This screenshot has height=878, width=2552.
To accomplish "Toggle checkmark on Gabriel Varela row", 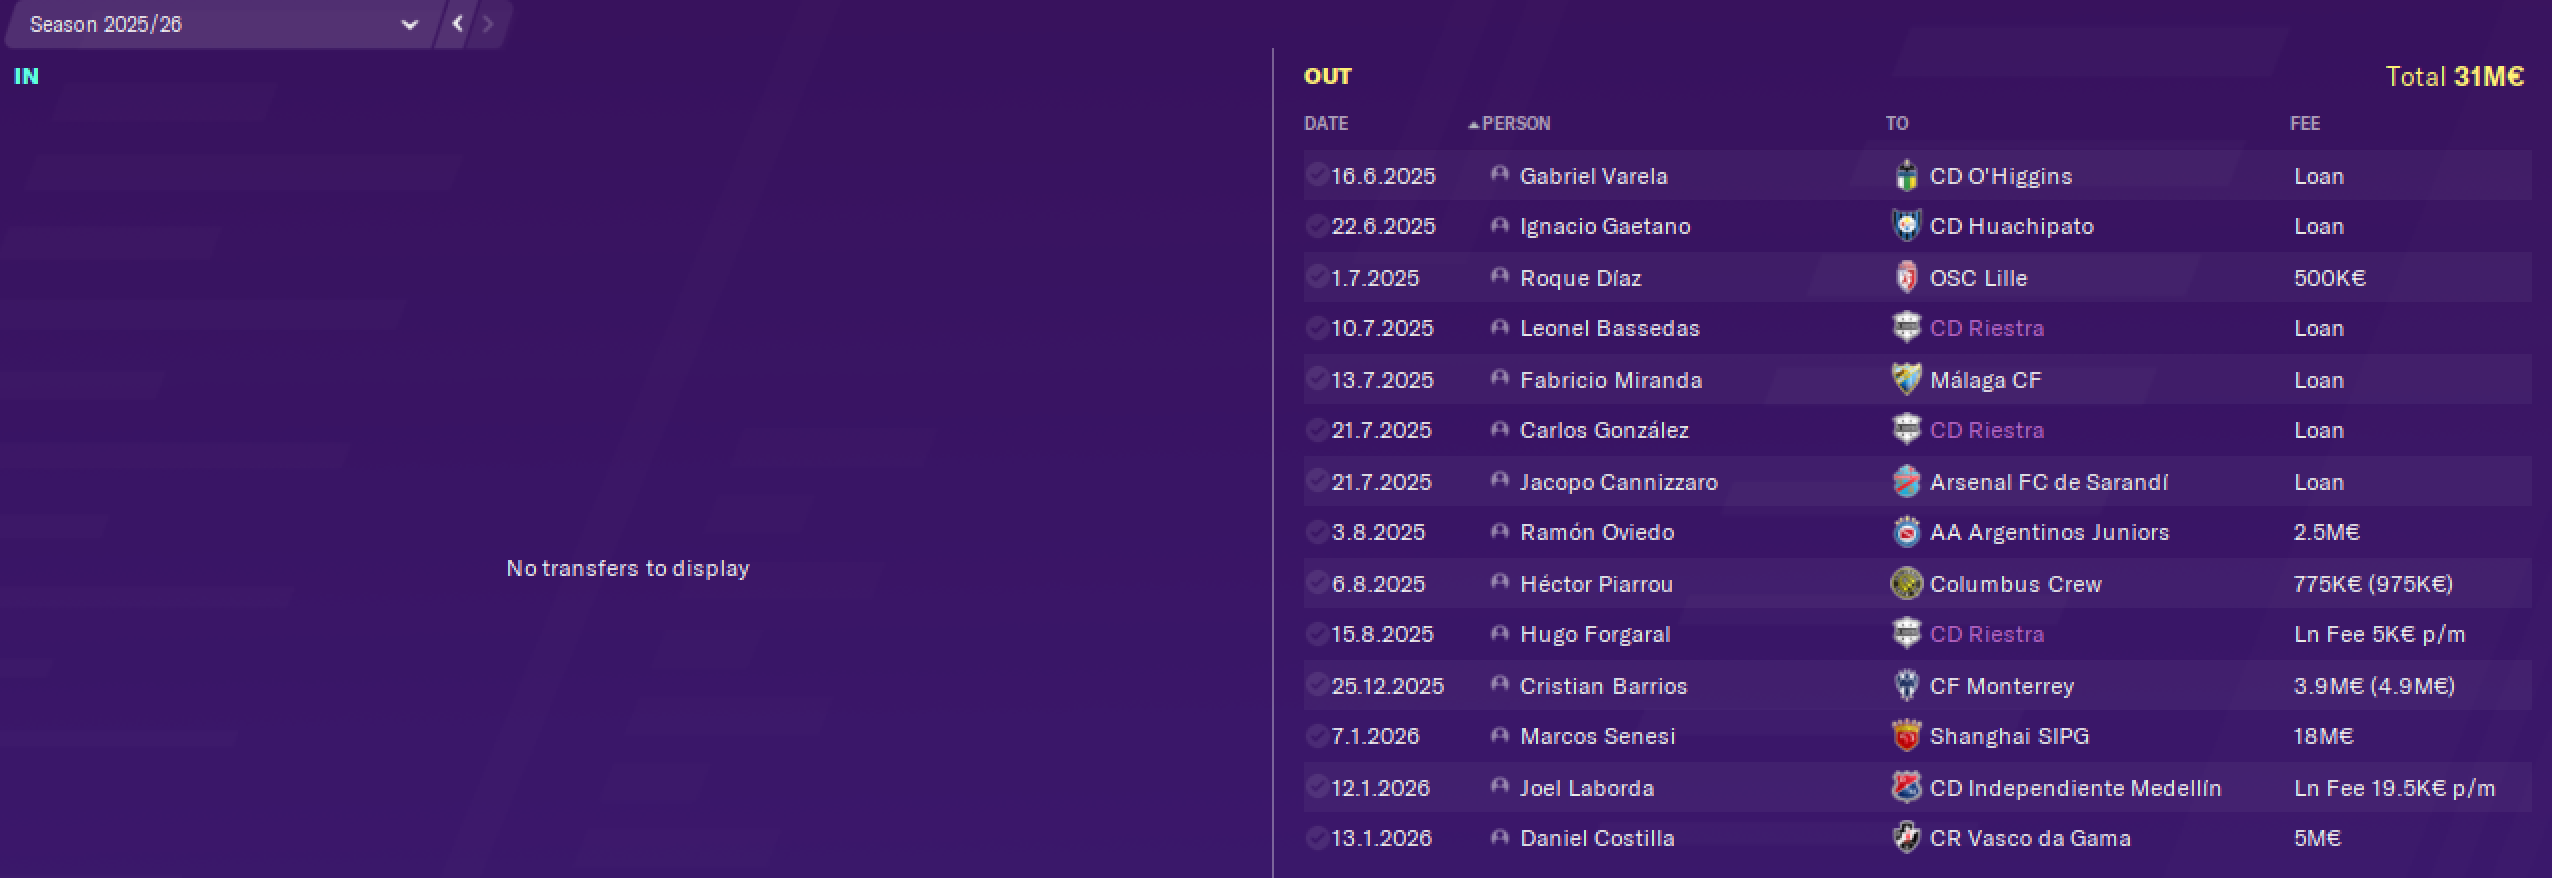I will pyautogui.click(x=1316, y=175).
